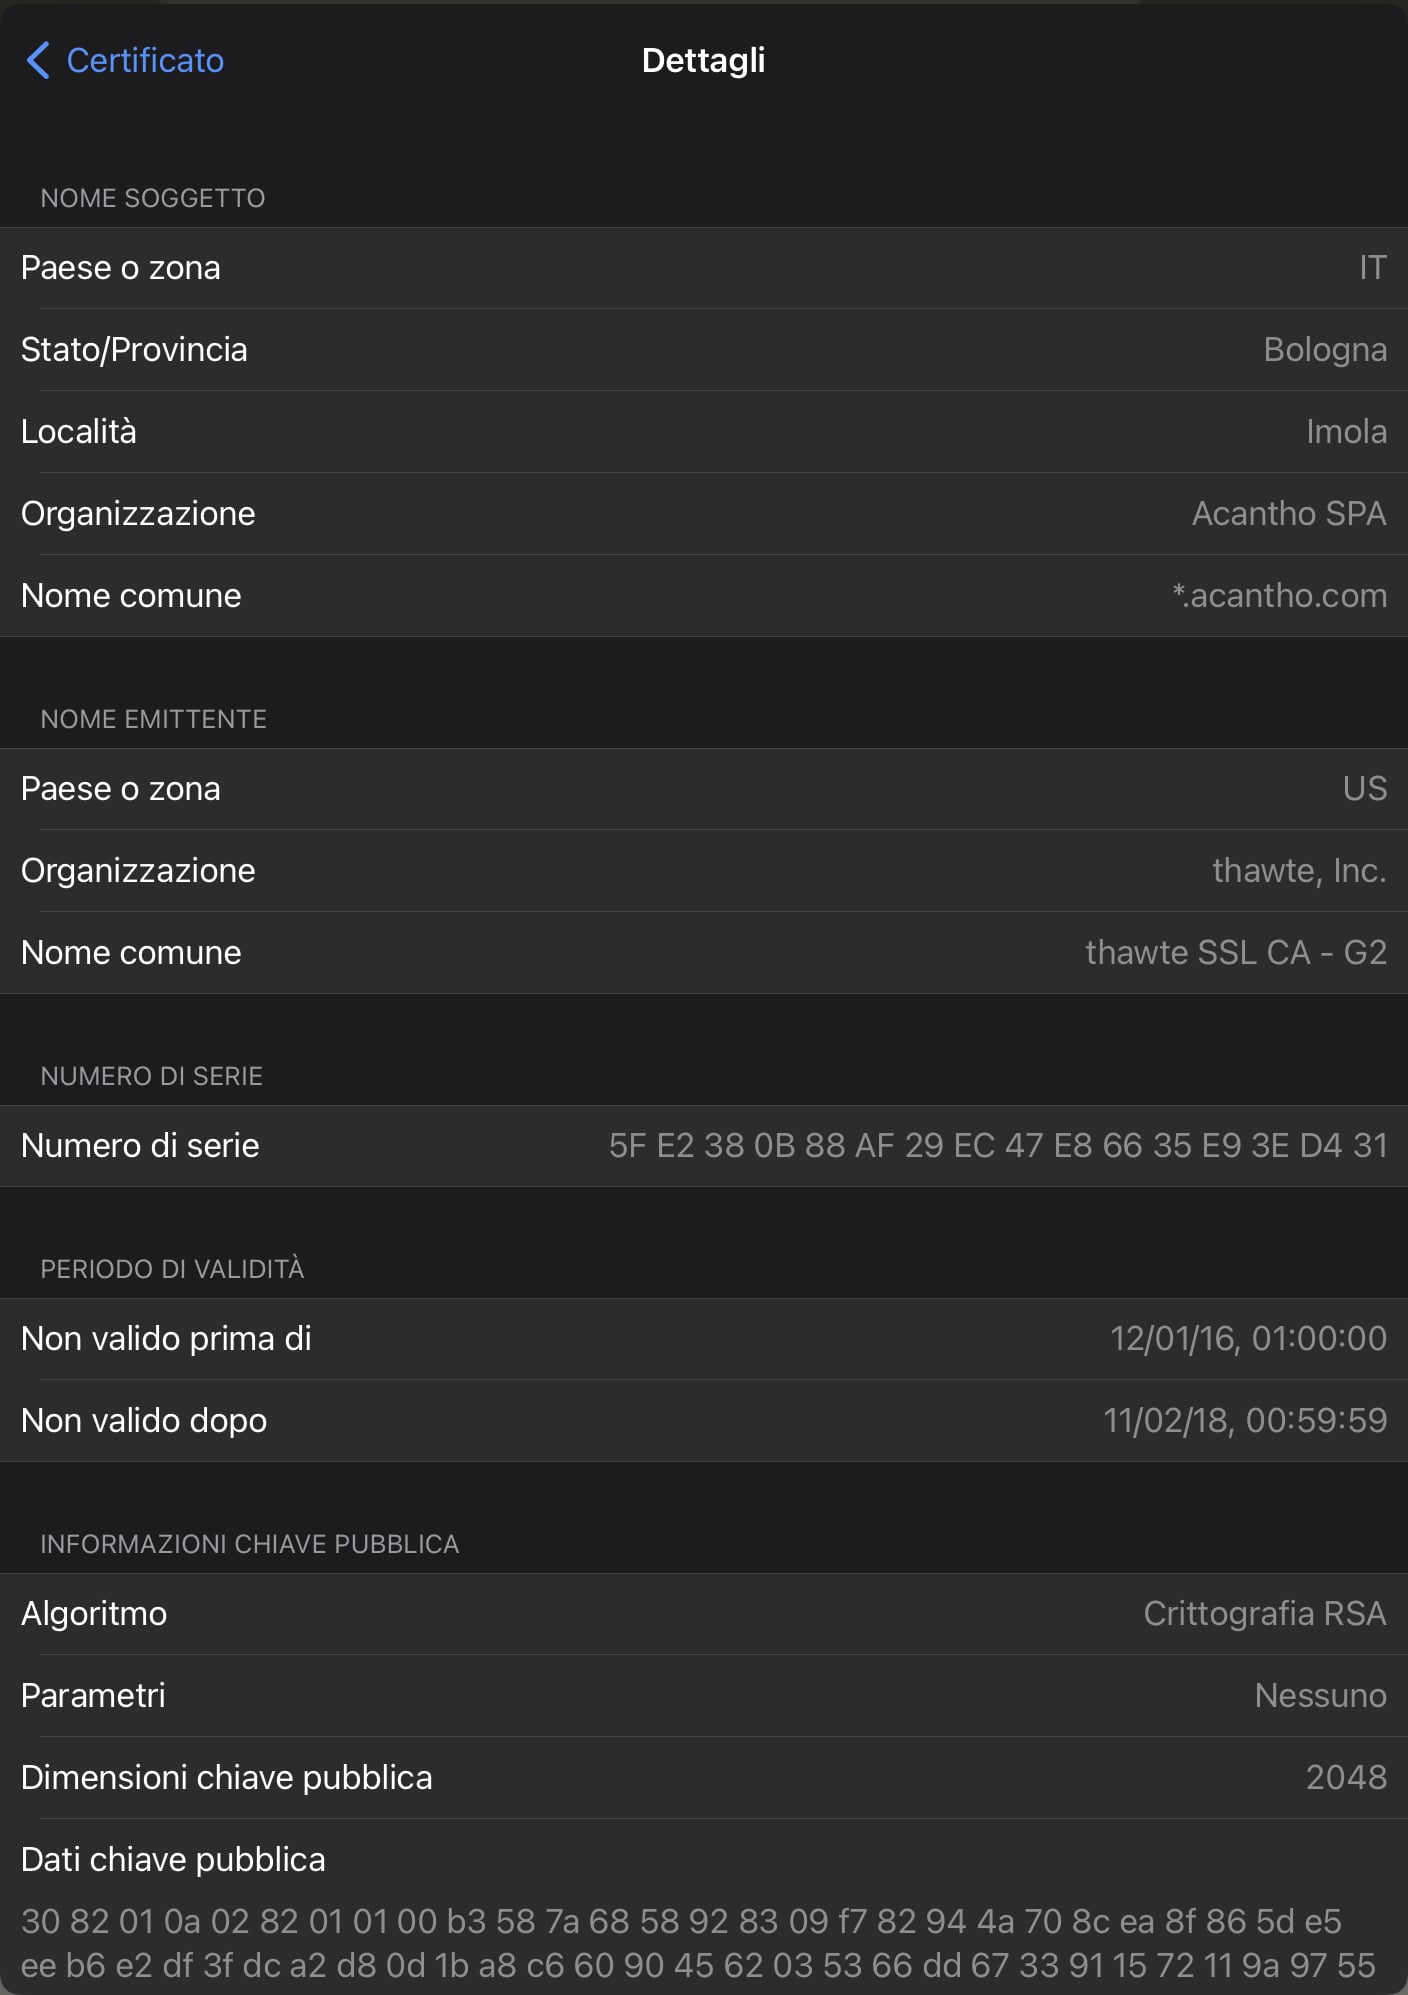Select the Dettagli title
This screenshot has width=1408, height=1995.
coord(703,61)
